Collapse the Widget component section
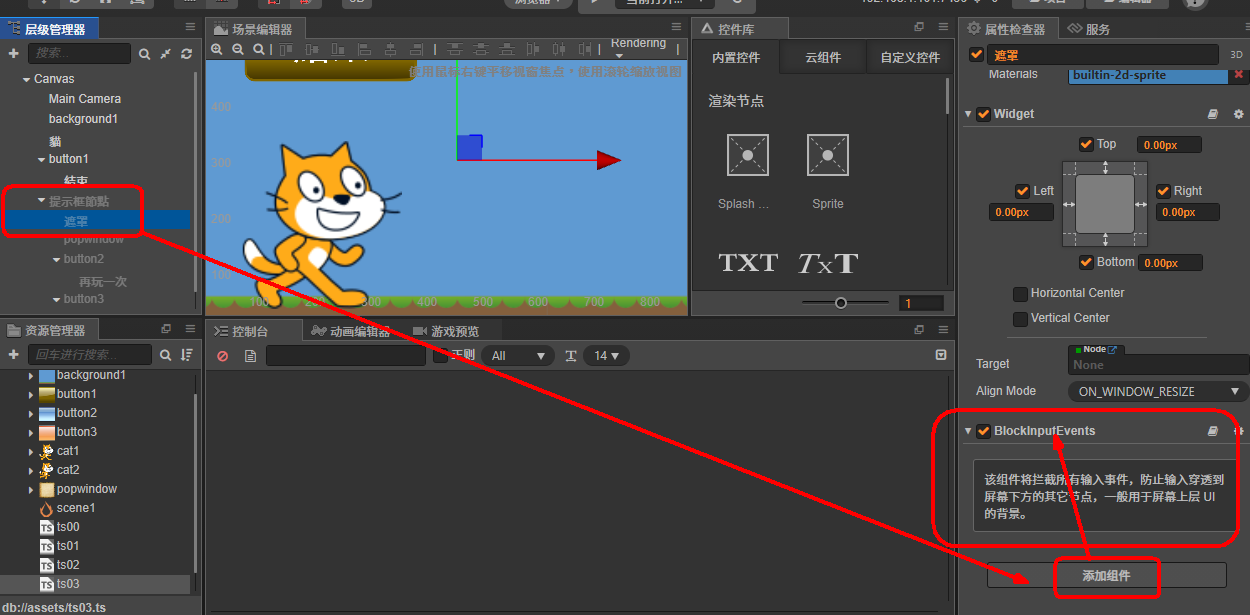This screenshot has width=1250, height=615. pos(968,114)
